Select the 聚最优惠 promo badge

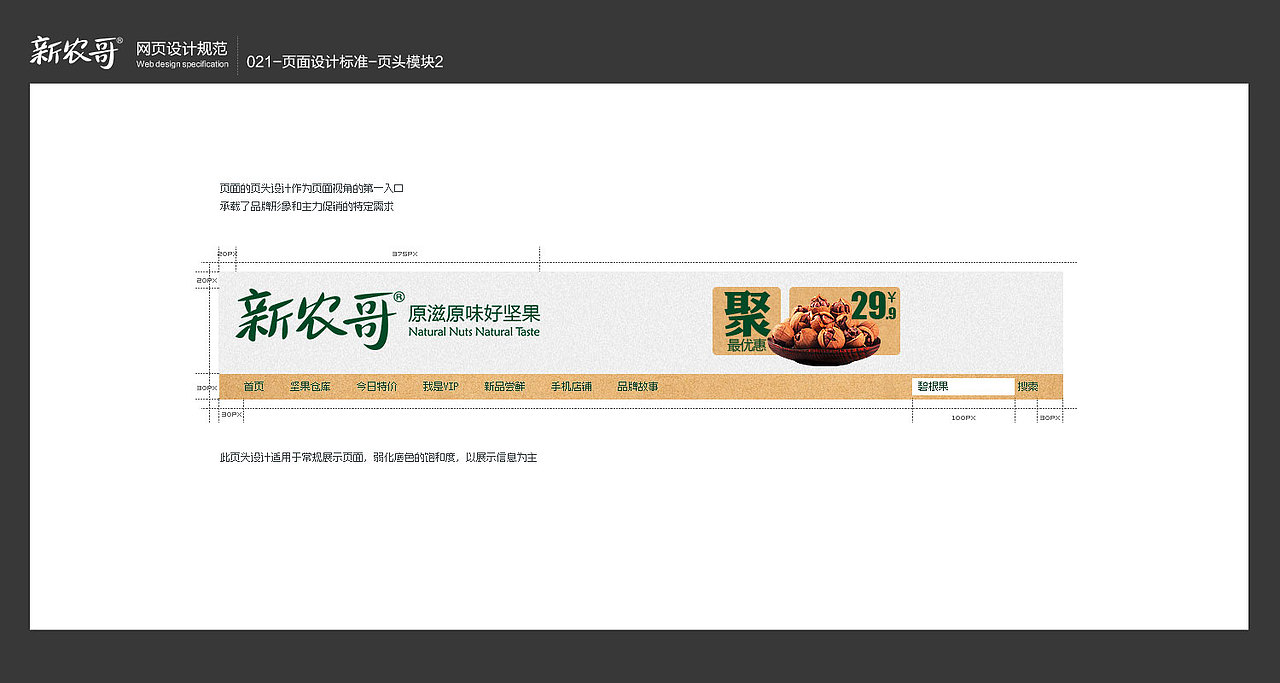point(746,318)
